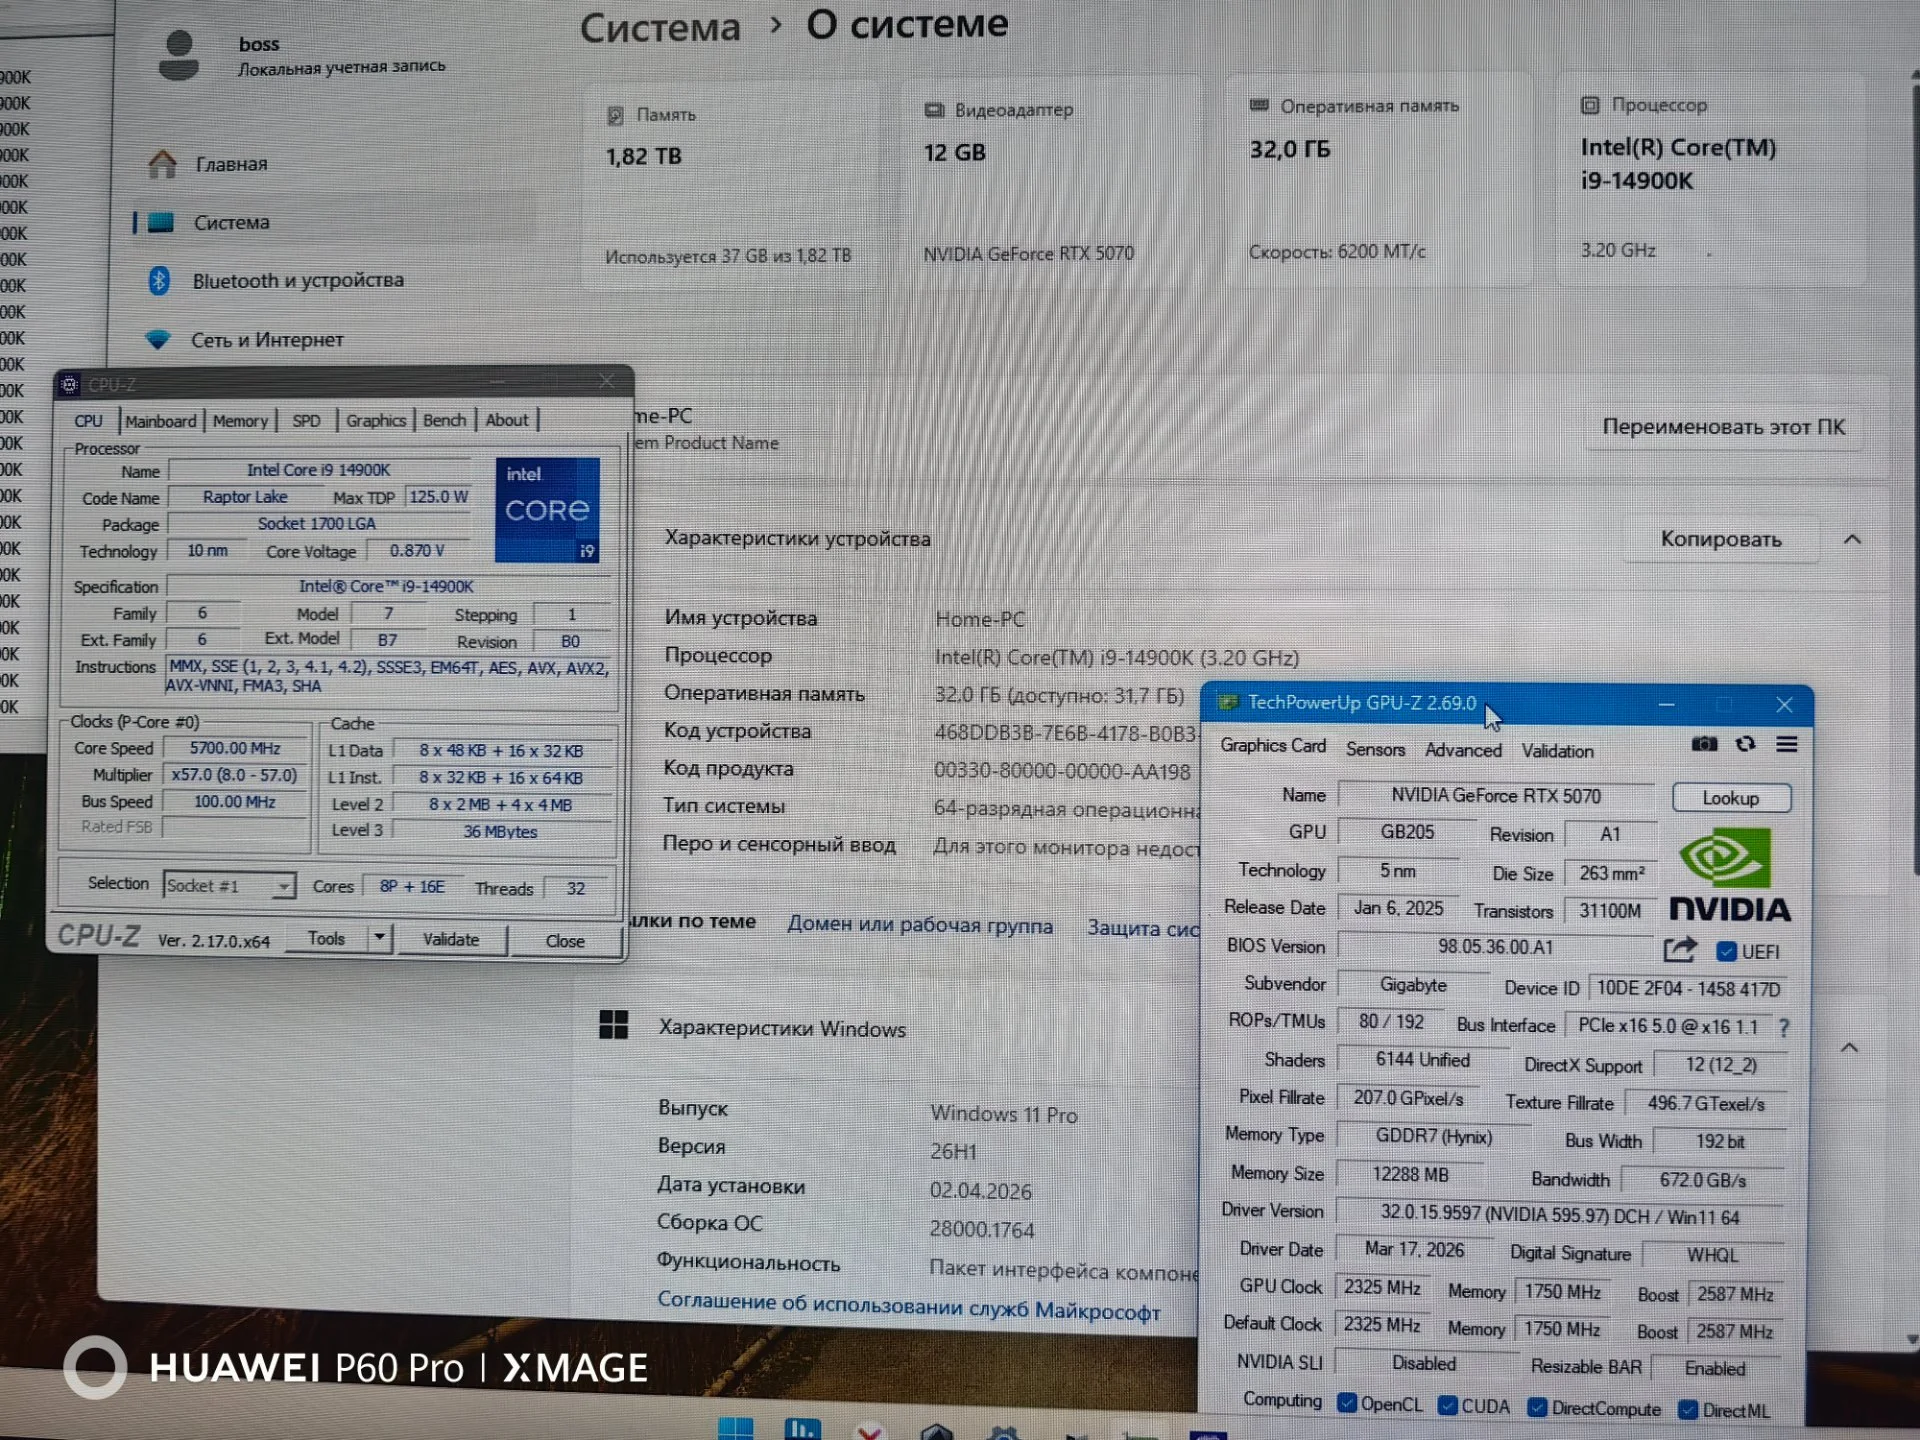Open the Validation tab in GPU-Z

coord(1557,751)
